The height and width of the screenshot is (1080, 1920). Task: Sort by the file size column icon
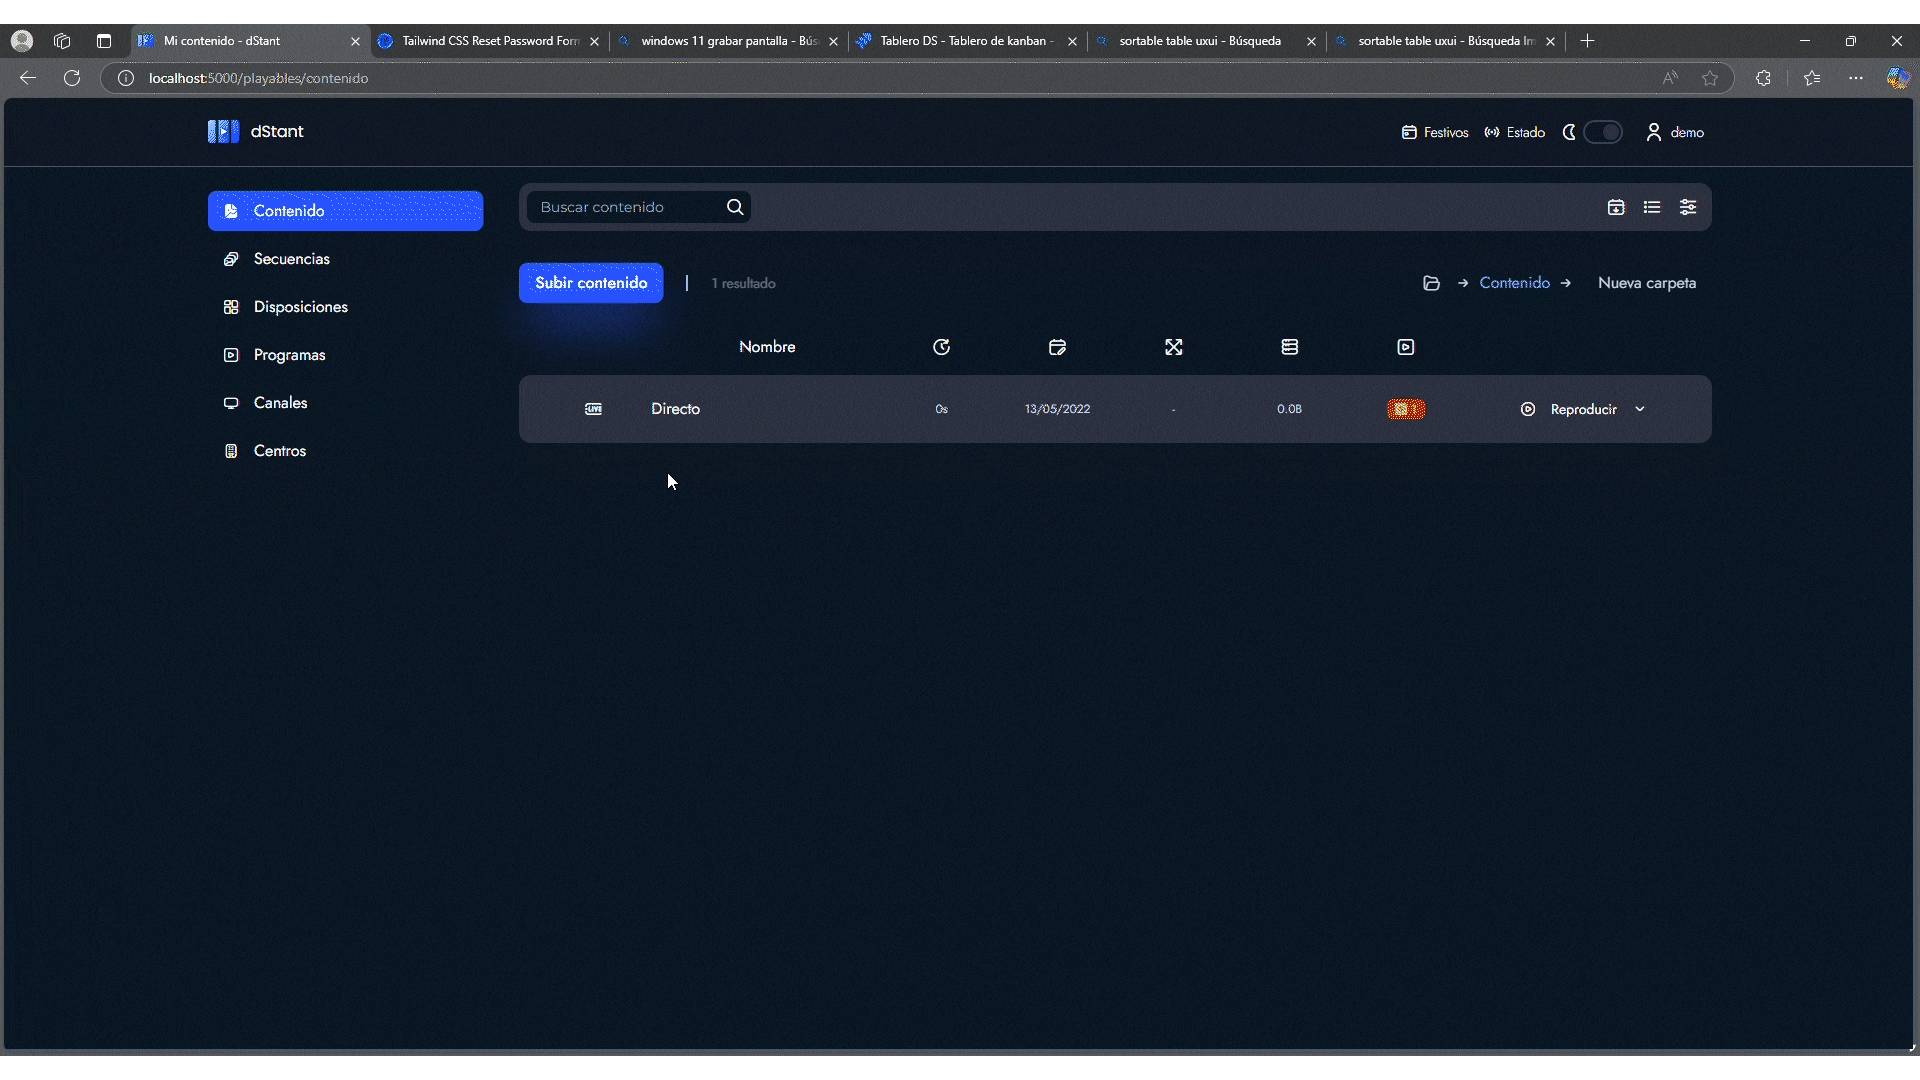(x=1289, y=347)
